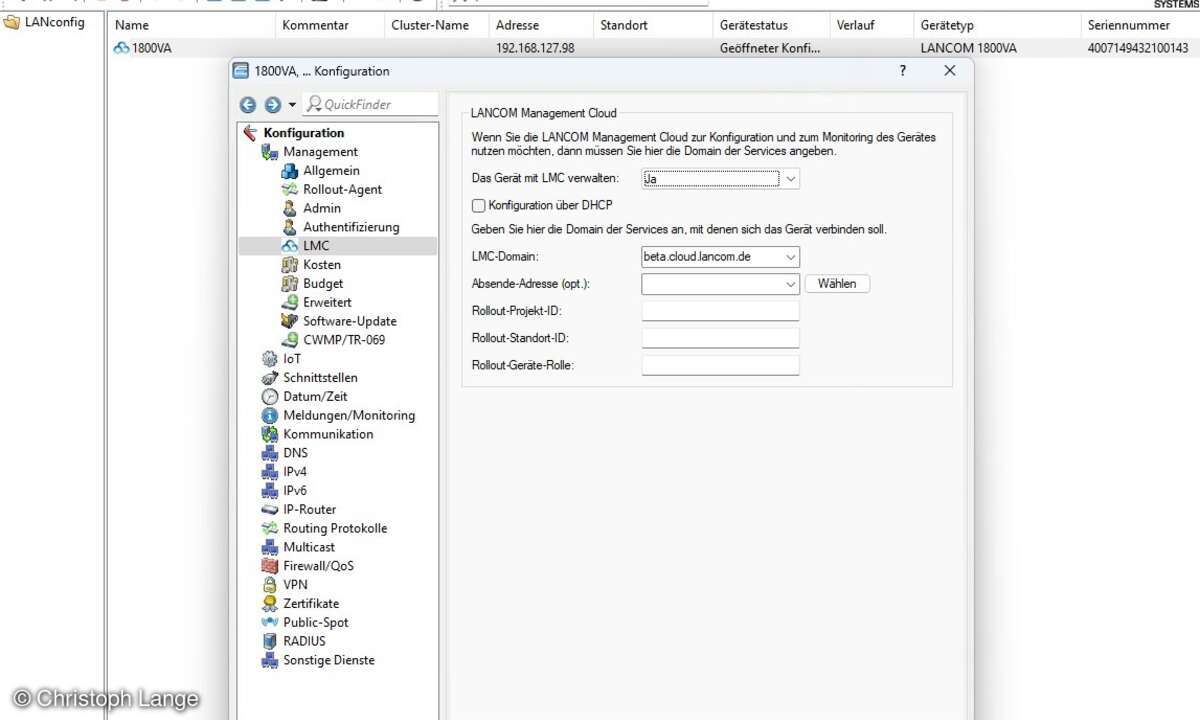Screen dimensions: 1200x720
Task: Click the Rollout-Projekt-ID field
Action: click(x=721, y=311)
